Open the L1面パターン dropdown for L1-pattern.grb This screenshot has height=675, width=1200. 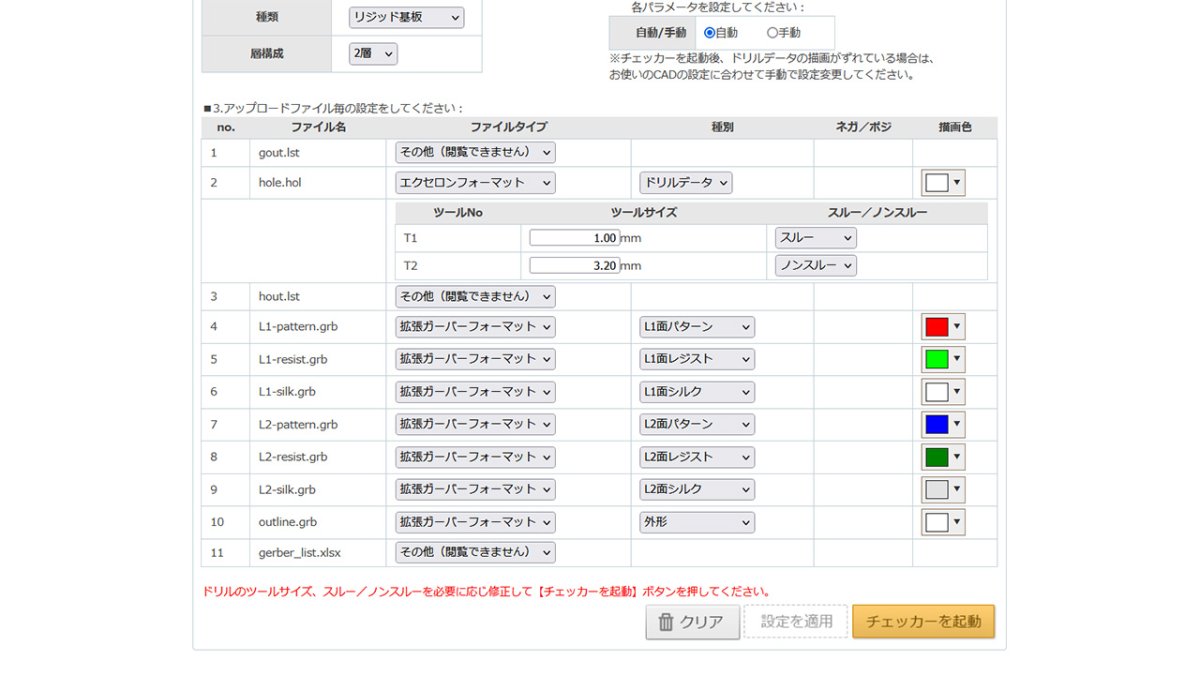coord(697,326)
